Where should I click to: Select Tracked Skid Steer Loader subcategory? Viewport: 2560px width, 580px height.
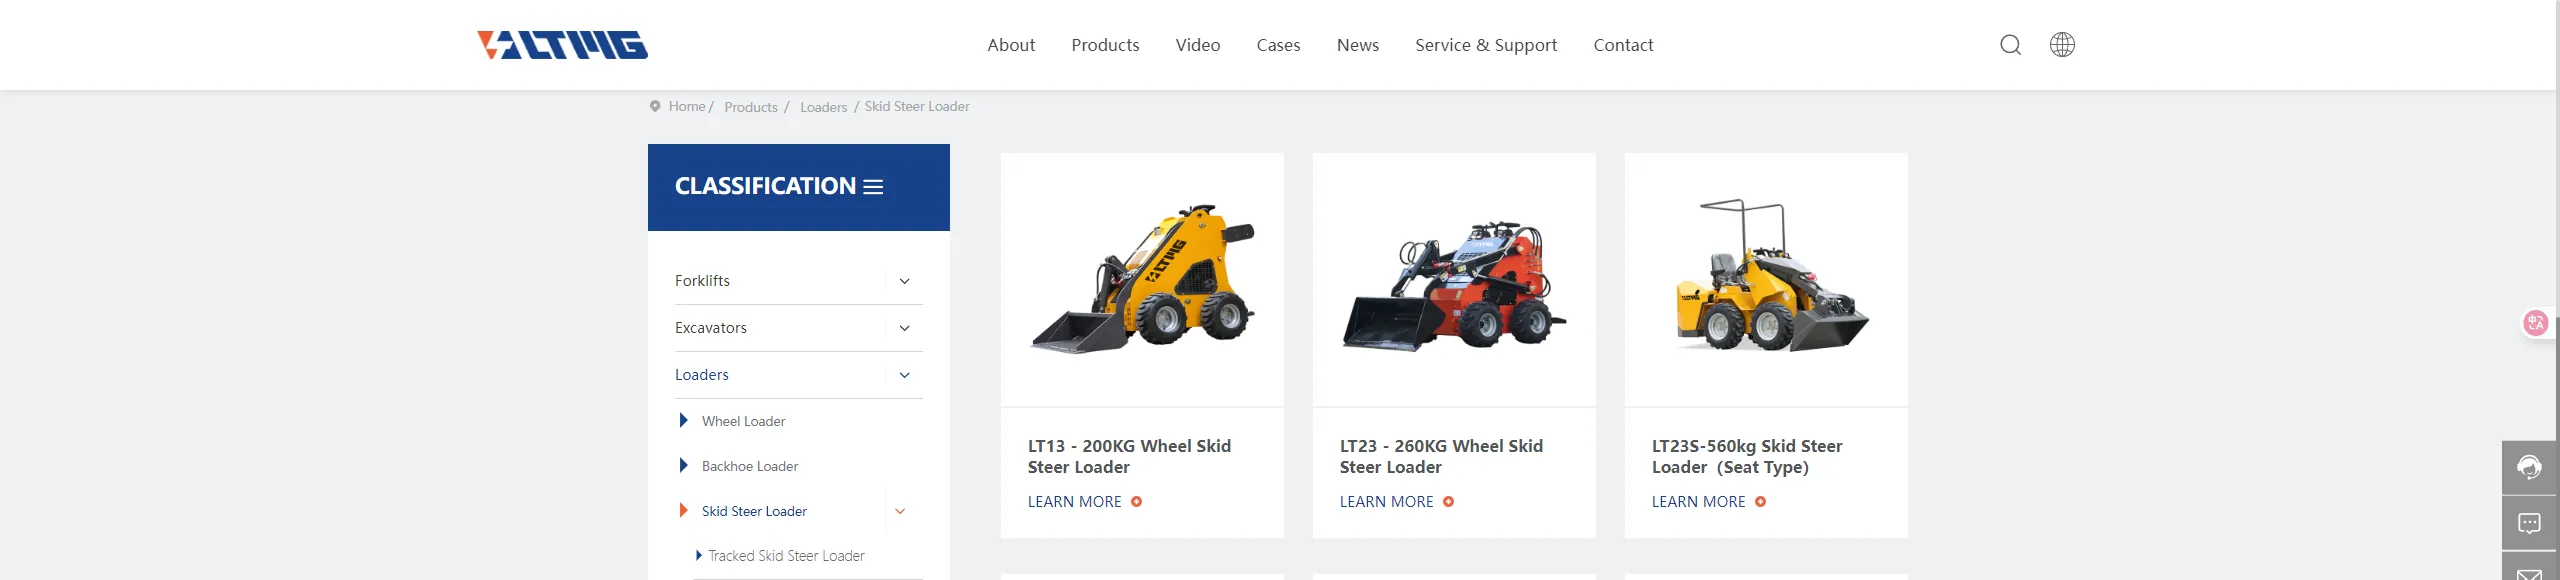tap(786, 556)
